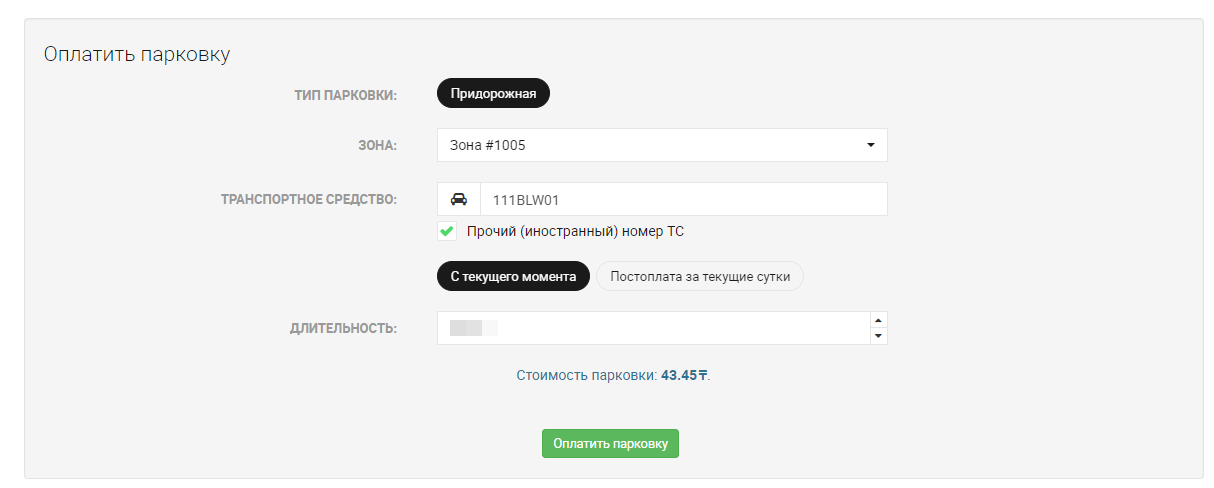Click the 'Стоимость парковки' text
The image size is (1214, 488).
[586, 376]
